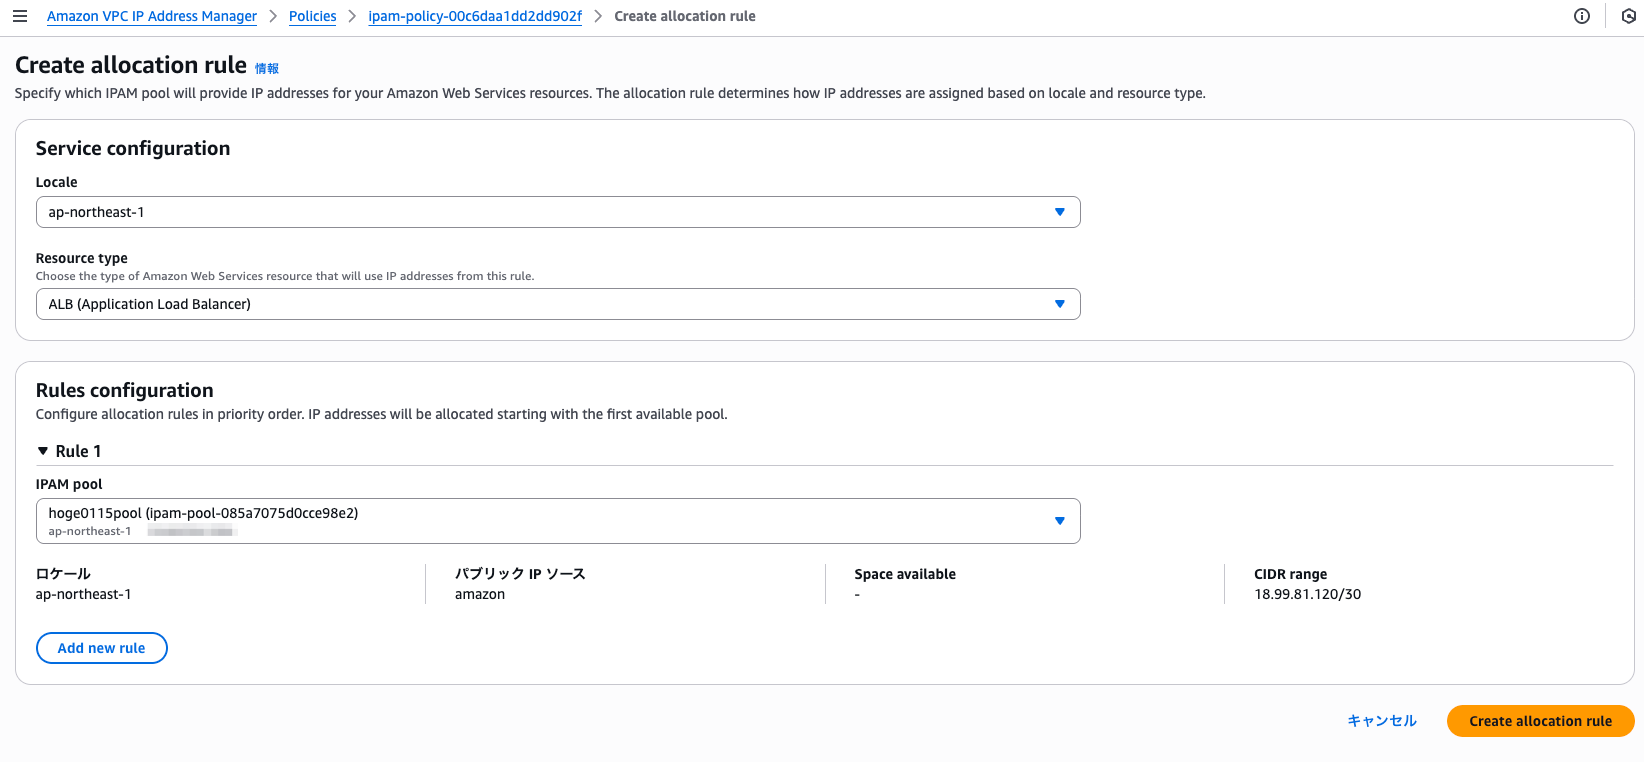This screenshot has width=1644, height=762.
Task: Open the hexagon-shaped assistant icon
Action: (x=1628, y=16)
